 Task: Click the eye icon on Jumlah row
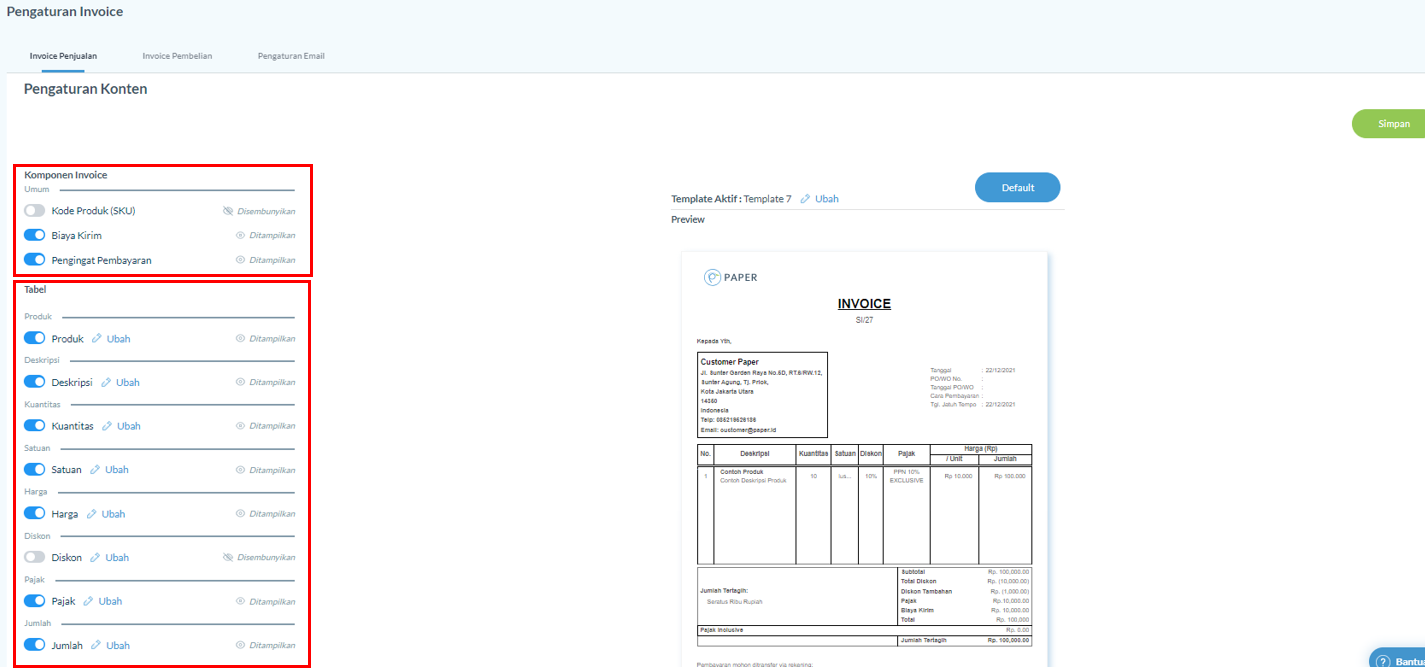pos(240,646)
